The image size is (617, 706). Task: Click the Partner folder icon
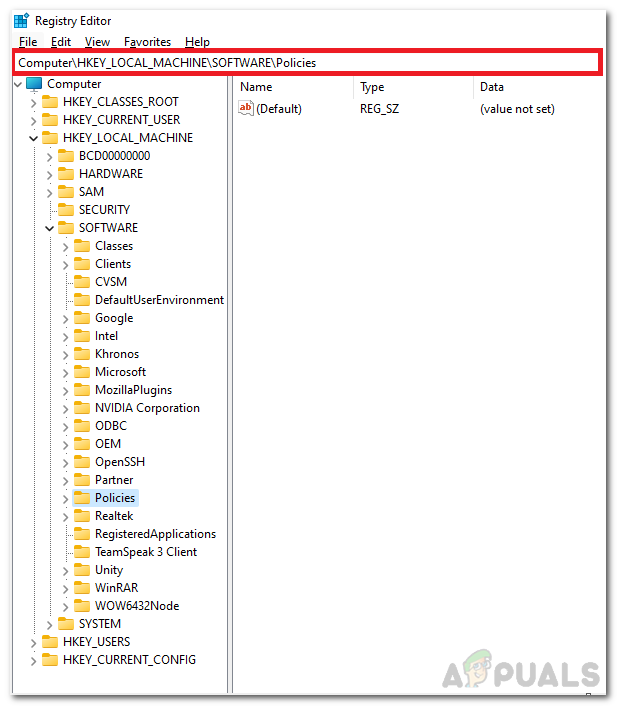(82, 480)
